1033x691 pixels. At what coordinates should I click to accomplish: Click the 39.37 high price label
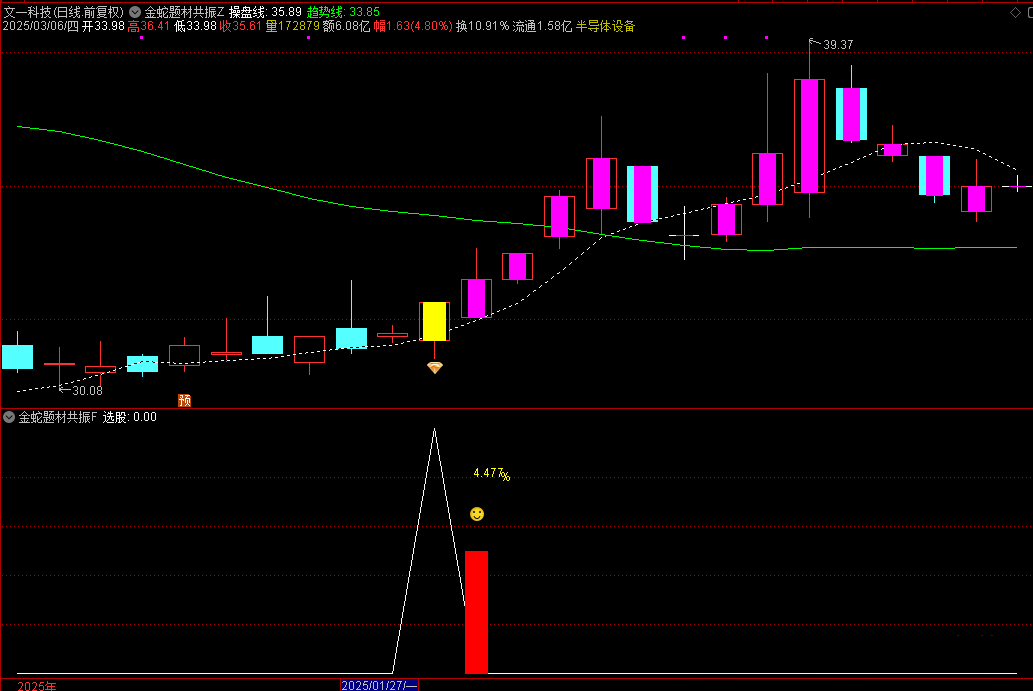837,45
